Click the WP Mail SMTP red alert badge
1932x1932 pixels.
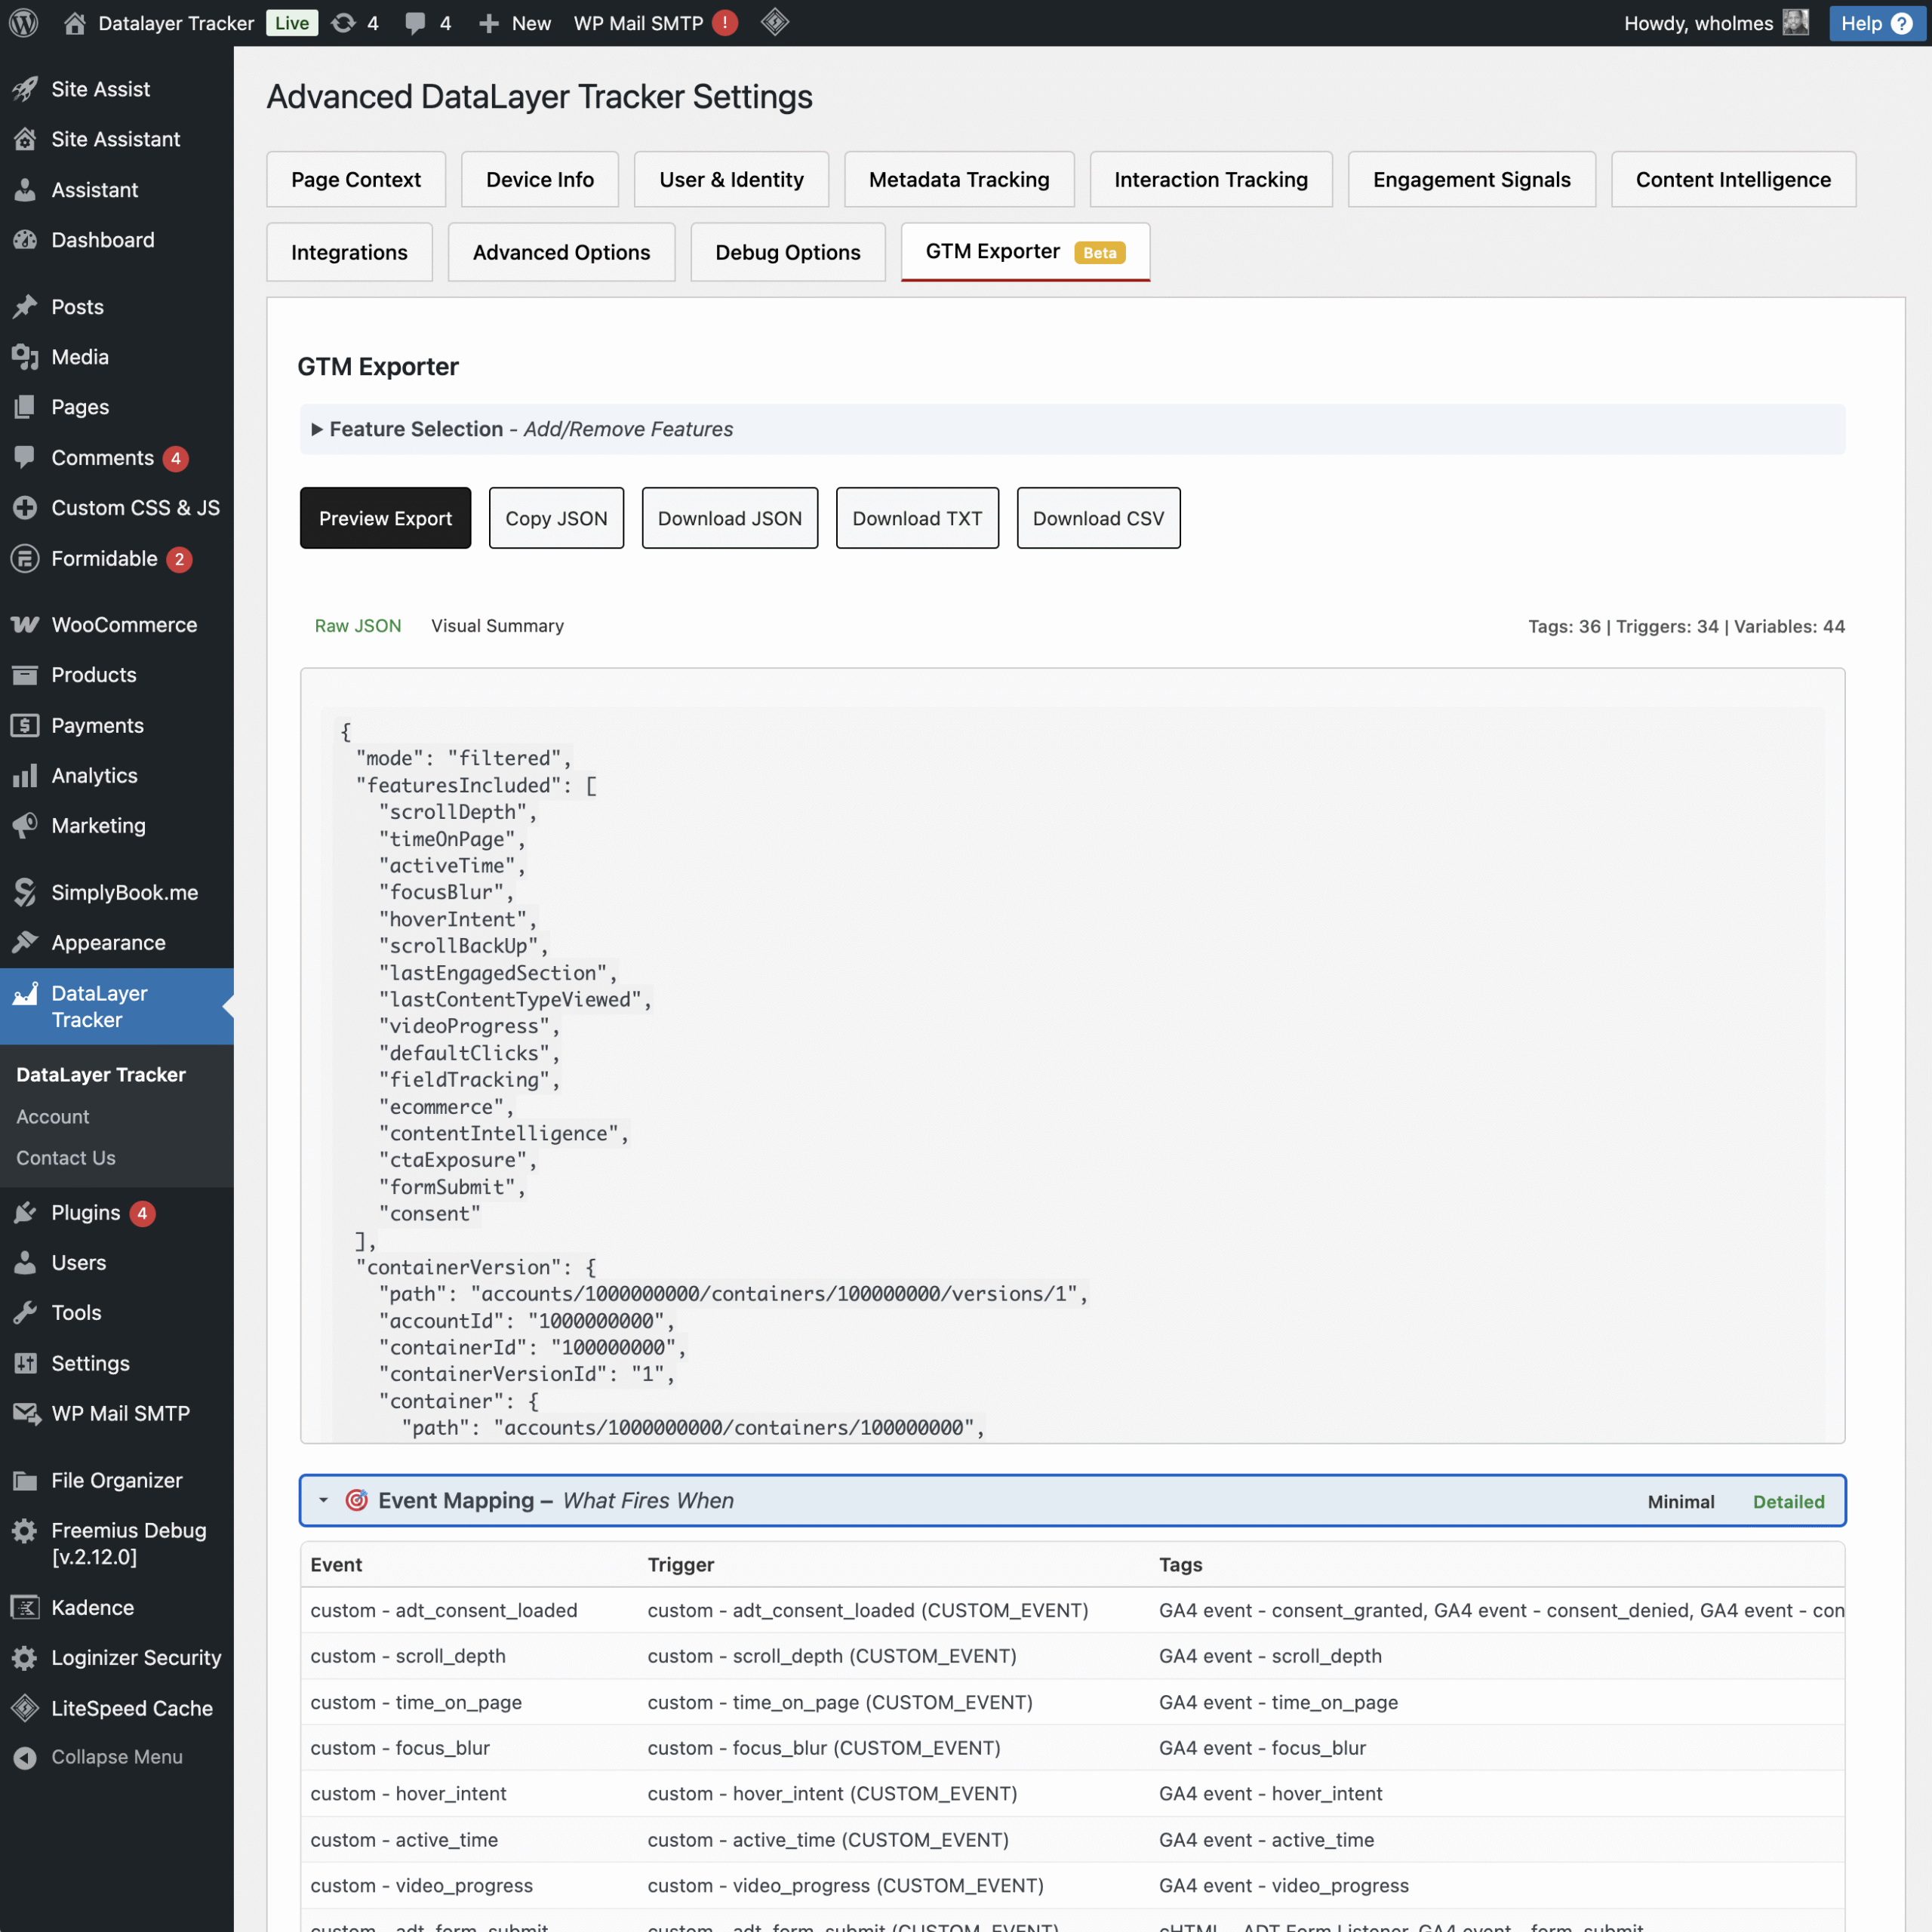click(x=725, y=23)
